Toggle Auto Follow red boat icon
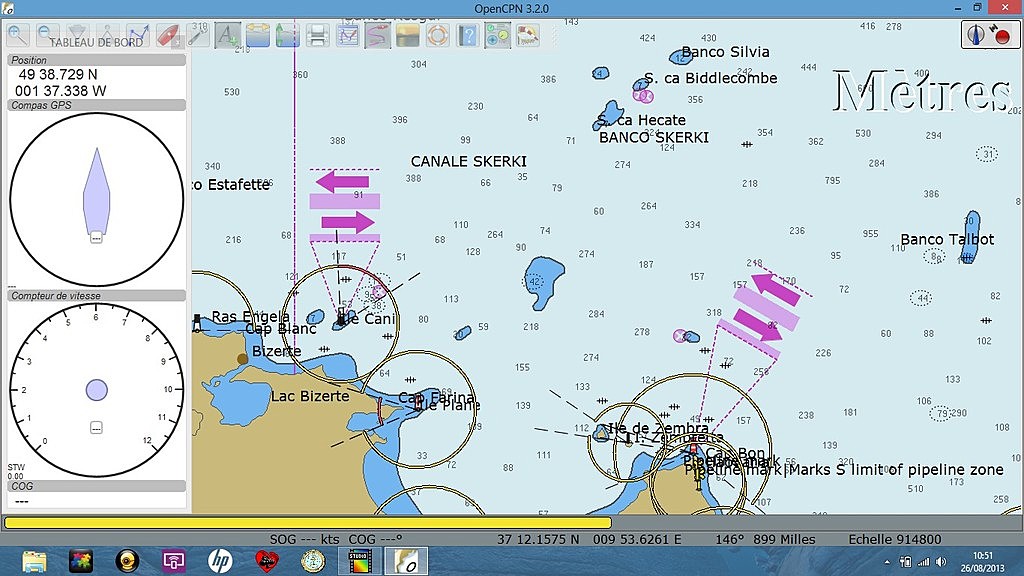1024x576 pixels. 168,35
